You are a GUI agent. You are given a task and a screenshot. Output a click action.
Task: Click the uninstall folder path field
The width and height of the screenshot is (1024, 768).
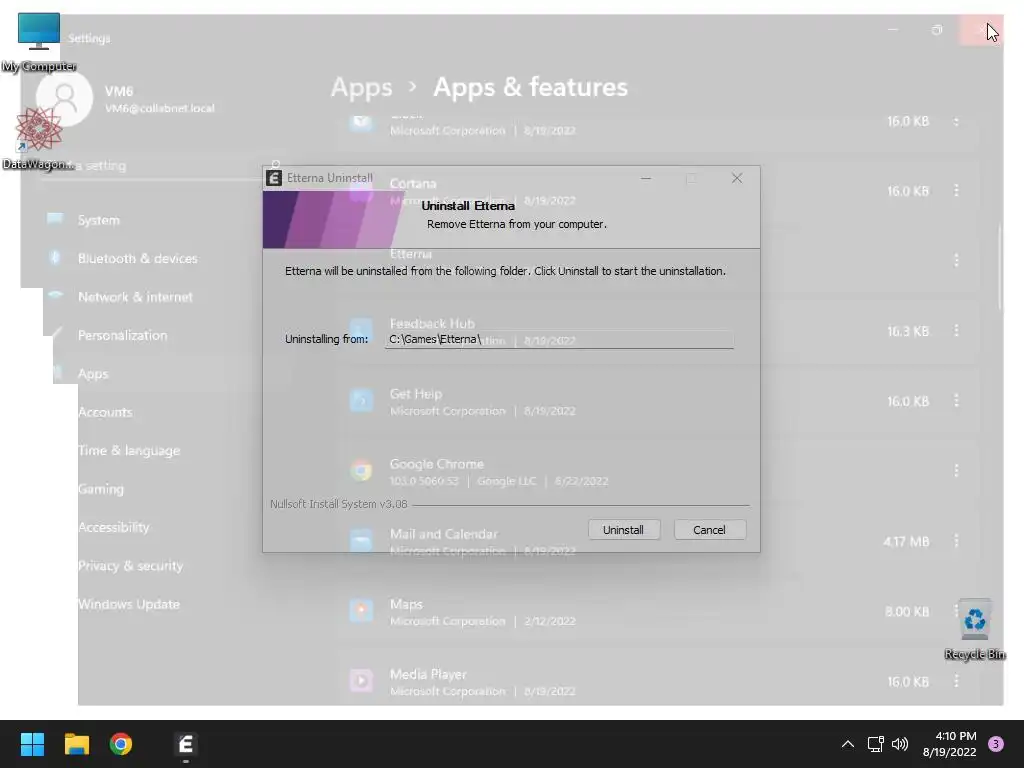[559, 339]
